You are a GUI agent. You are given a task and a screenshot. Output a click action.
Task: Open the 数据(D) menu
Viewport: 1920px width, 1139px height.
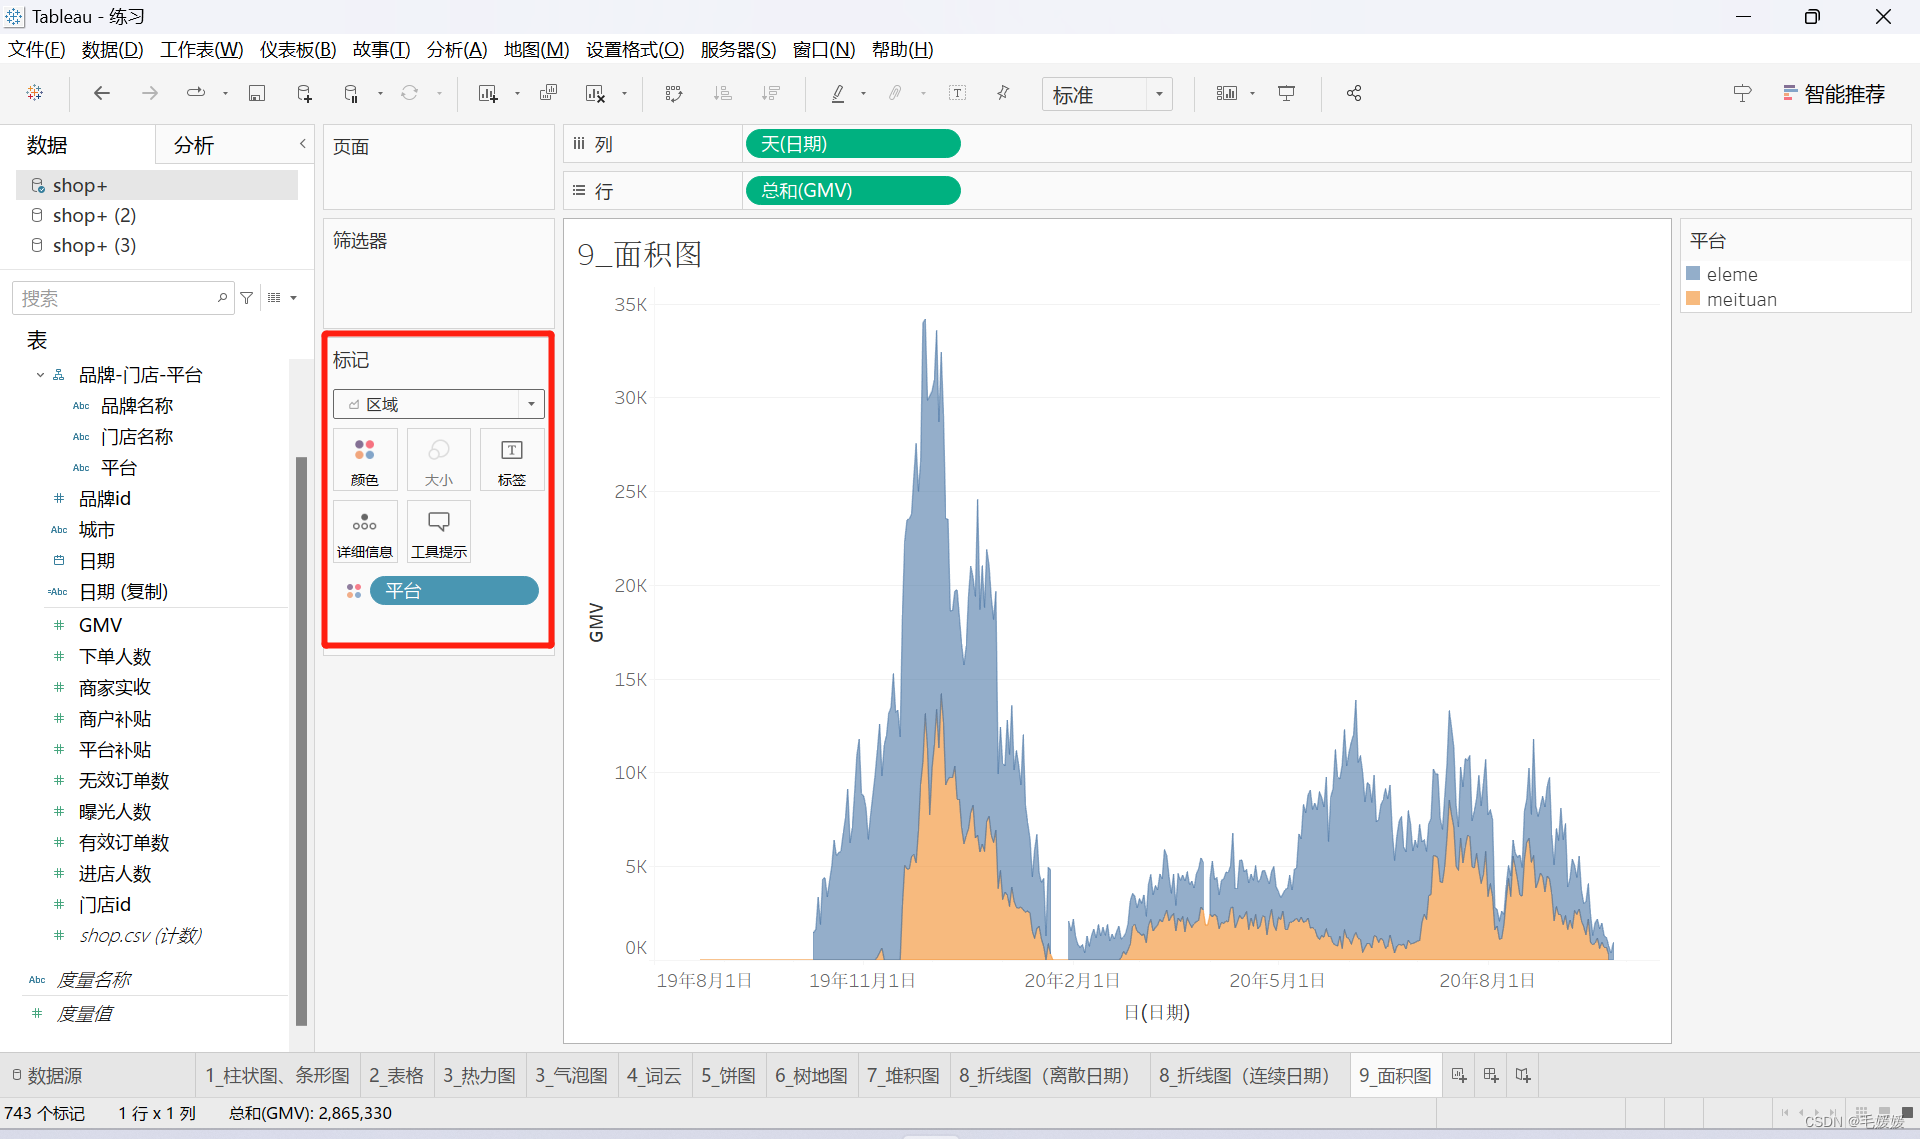coord(112,49)
